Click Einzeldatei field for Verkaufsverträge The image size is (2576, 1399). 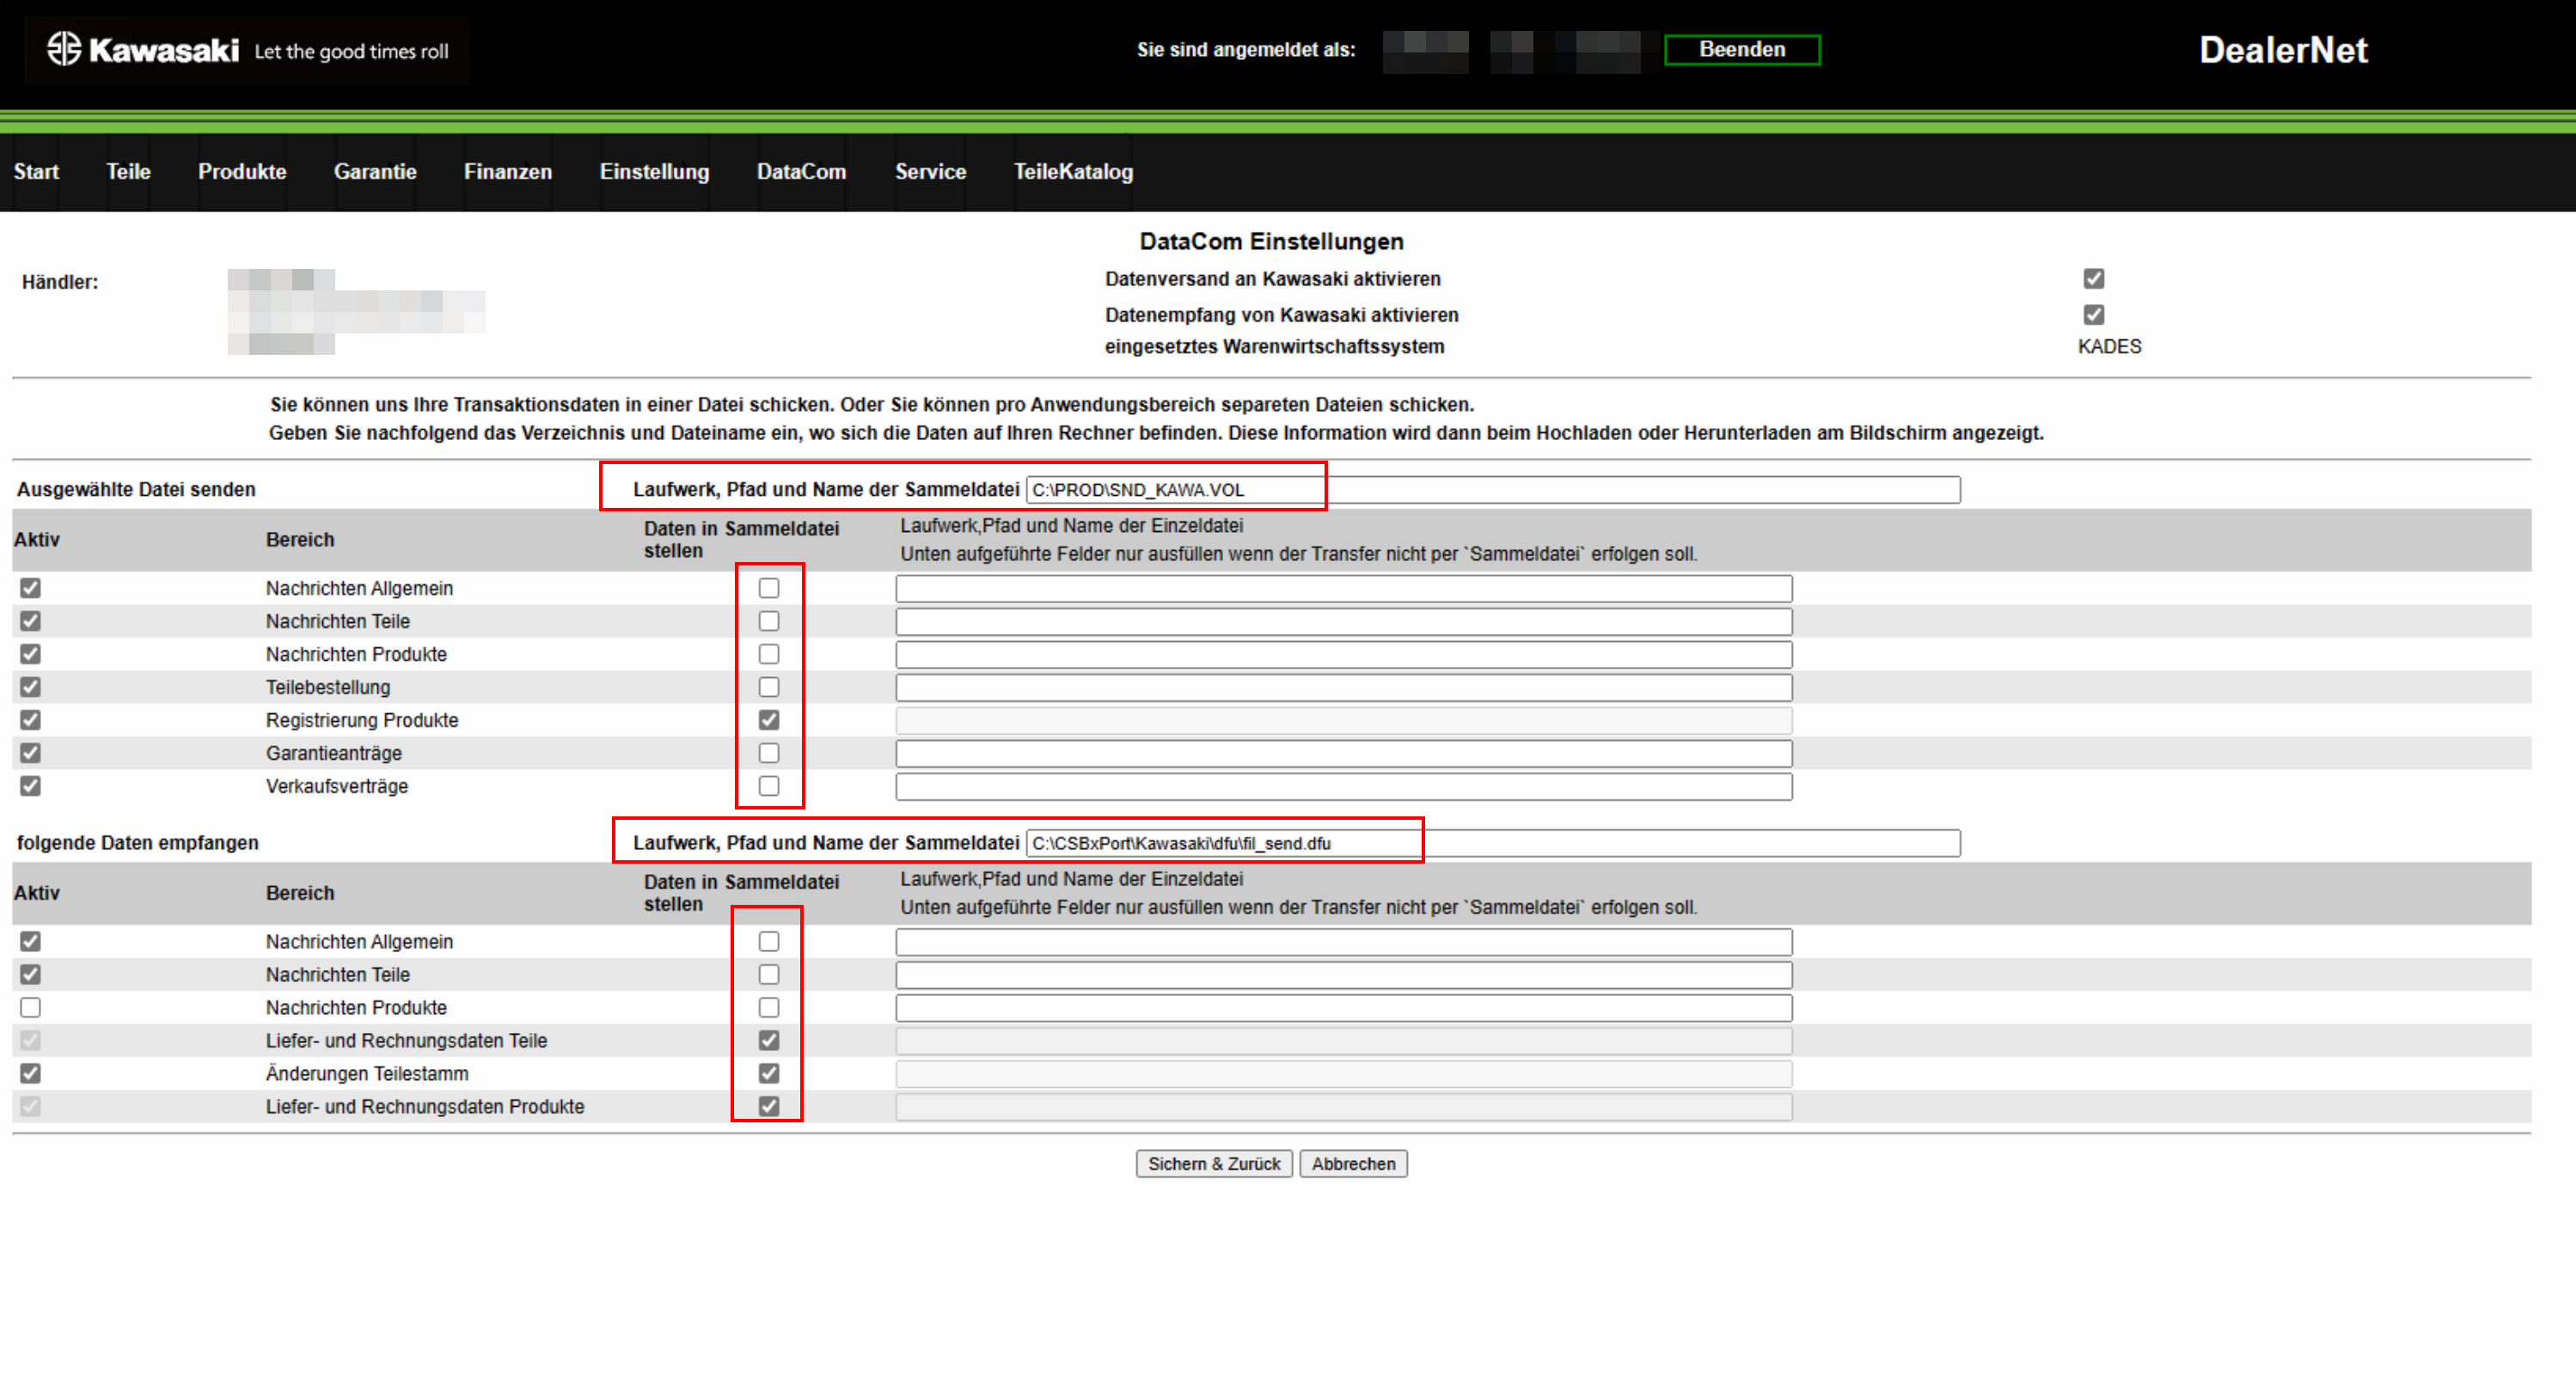pos(1344,787)
